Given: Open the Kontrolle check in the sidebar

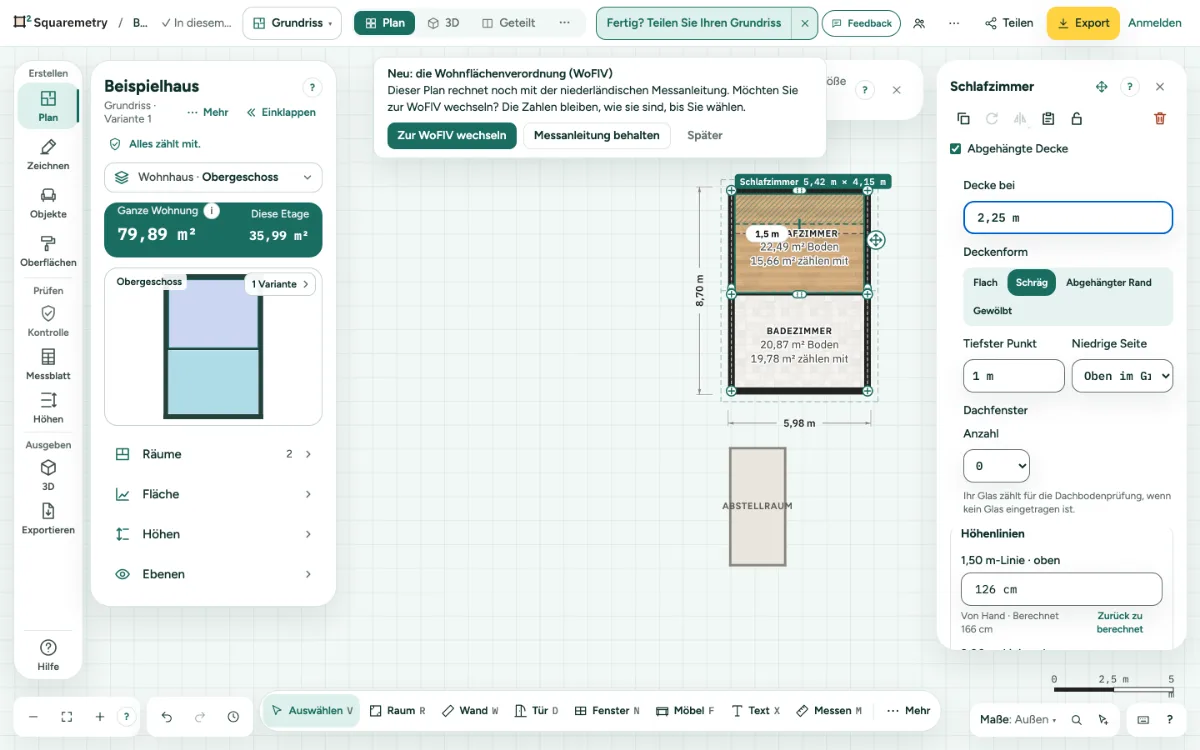Looking at the screenshot, I should coord(48,321).
